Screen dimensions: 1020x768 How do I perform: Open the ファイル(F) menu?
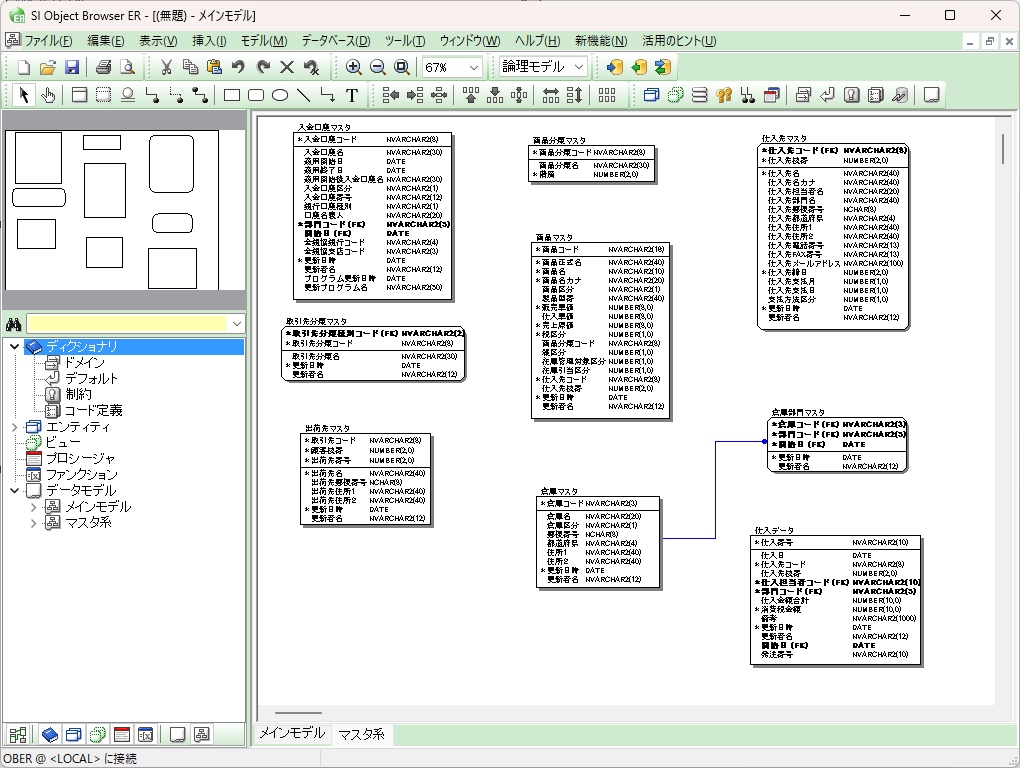(48, 41)
